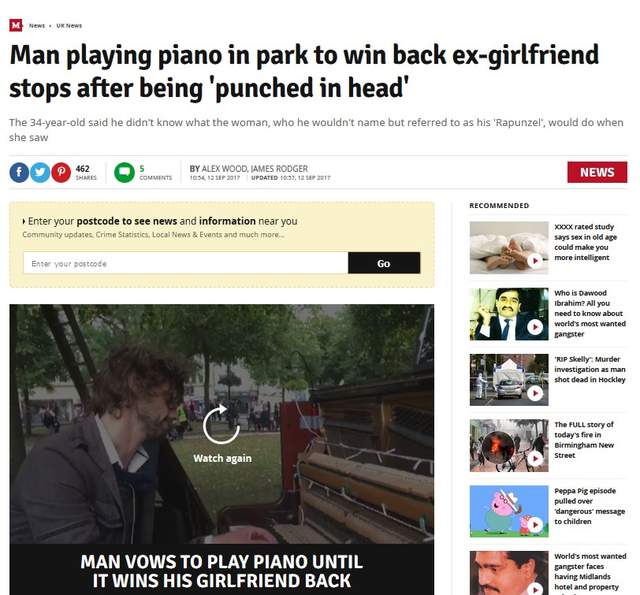Play the sex study recommended video
This screenshot has height=595, width=640.
click(535, 261)
